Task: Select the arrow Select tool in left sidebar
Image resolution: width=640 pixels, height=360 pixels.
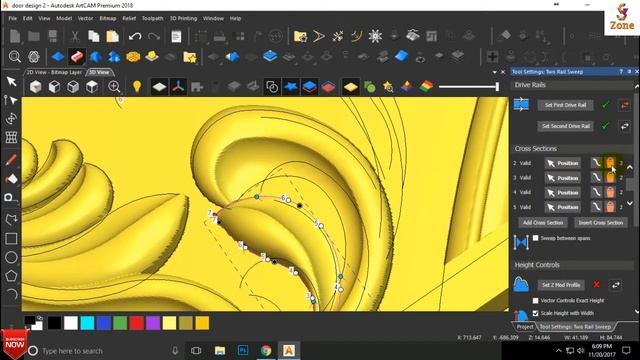Action: pos(11,82)
